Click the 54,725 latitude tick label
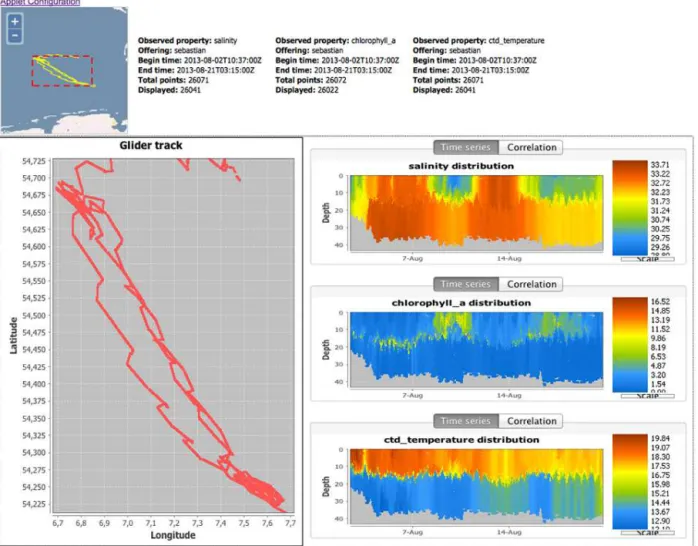The width and height of the screenshot is (698, 546). [34, 161]
